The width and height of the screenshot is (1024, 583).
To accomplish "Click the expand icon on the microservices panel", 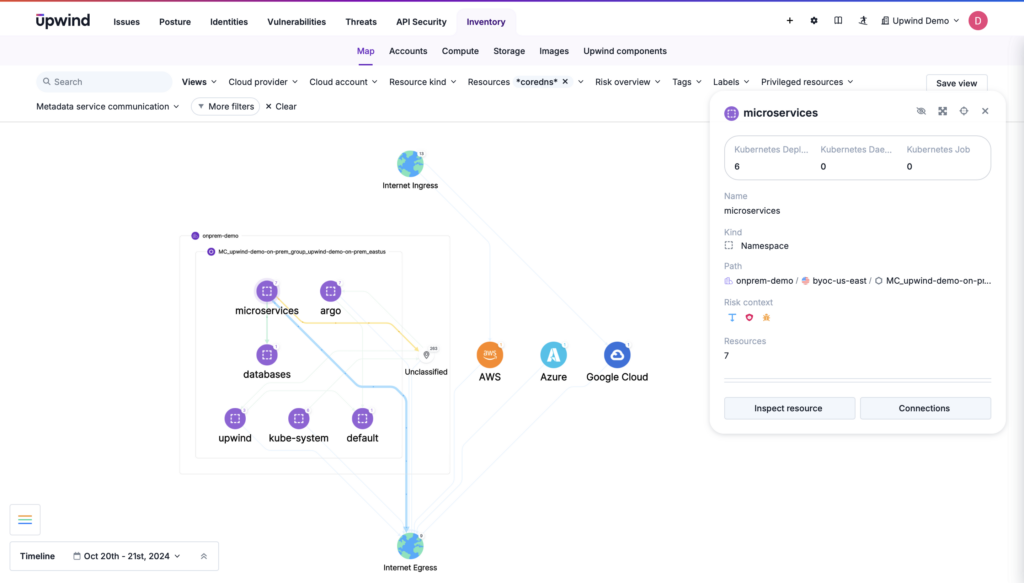I will click(x=942, y=111).
